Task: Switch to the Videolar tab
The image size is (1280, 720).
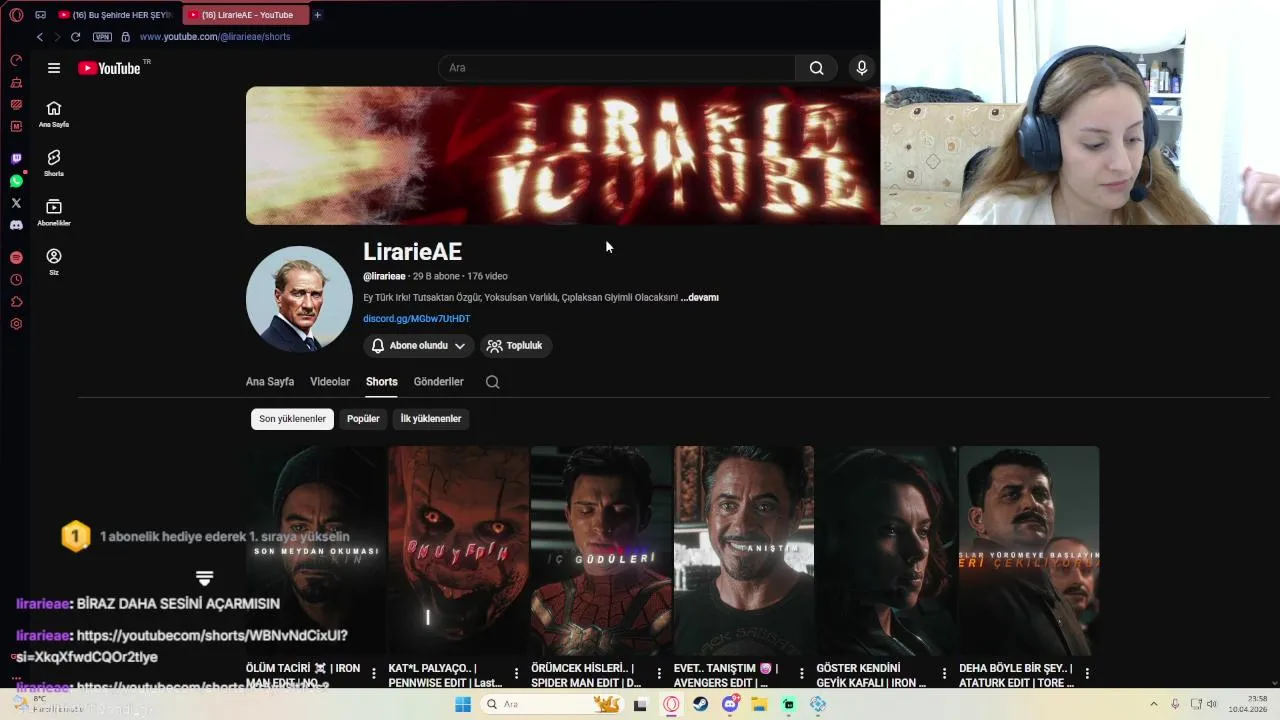Action: (x=330, y=382)
